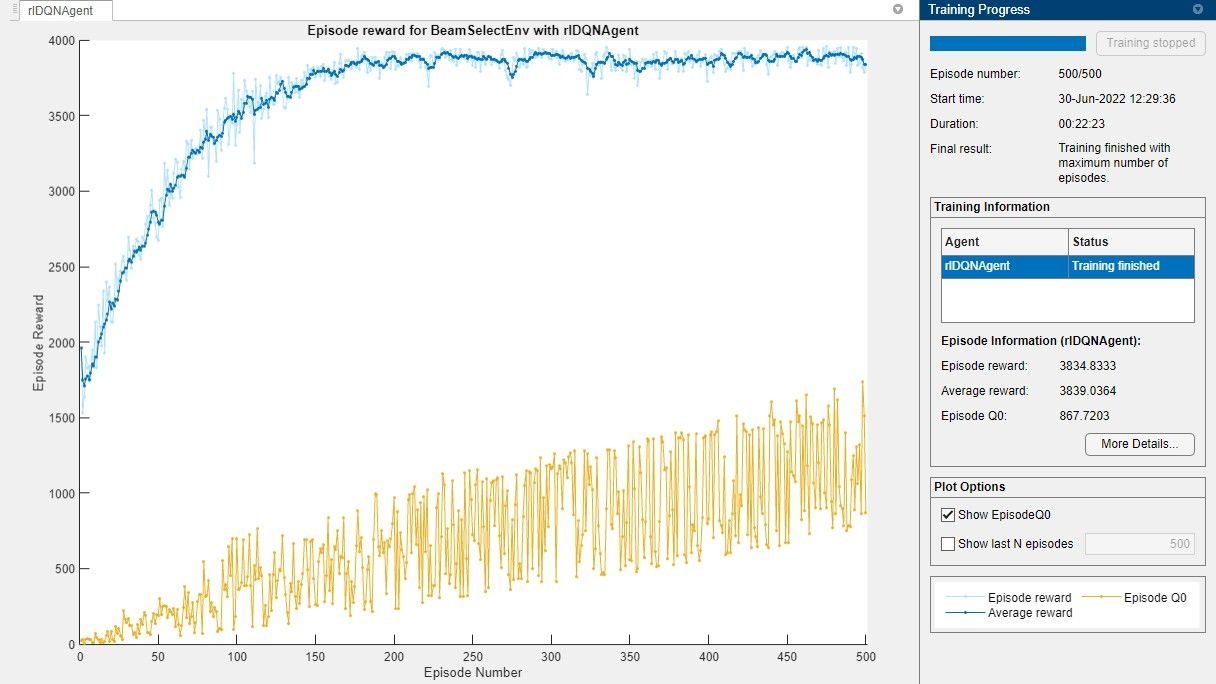Click the blue training progress bar
1216x684 pixels.
[1007, 43]
